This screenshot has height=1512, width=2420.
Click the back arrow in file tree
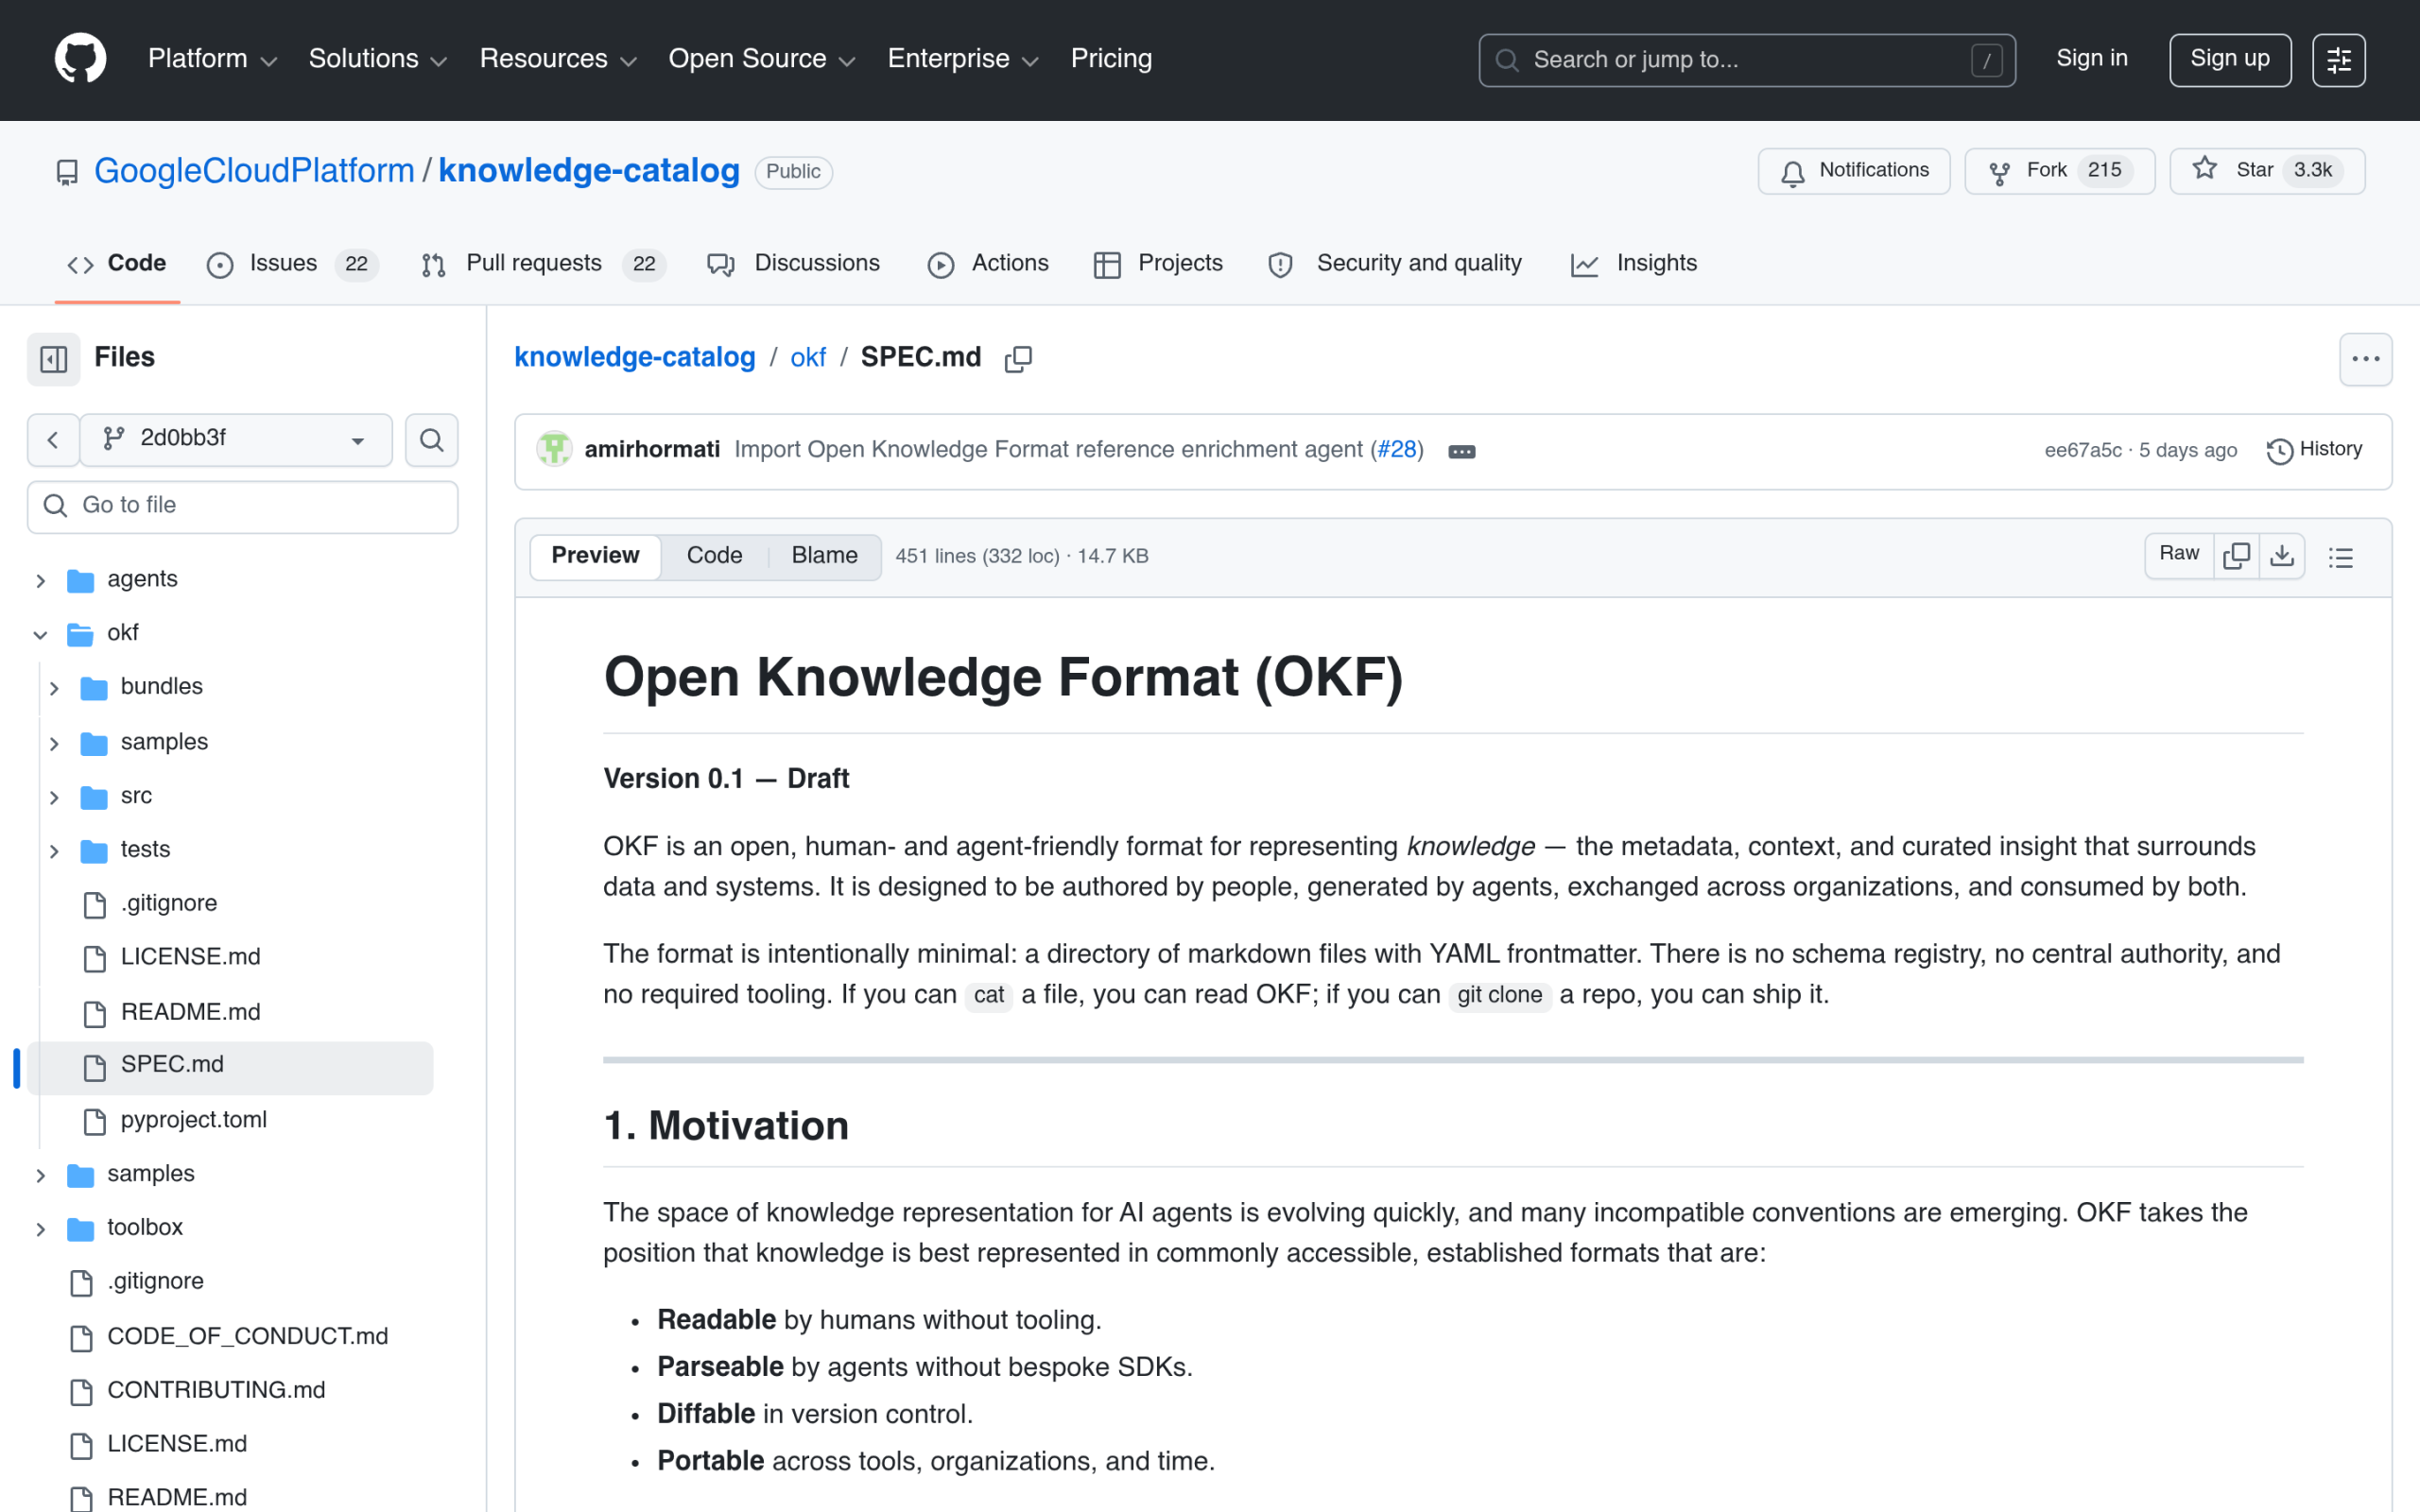coord(53,440)
